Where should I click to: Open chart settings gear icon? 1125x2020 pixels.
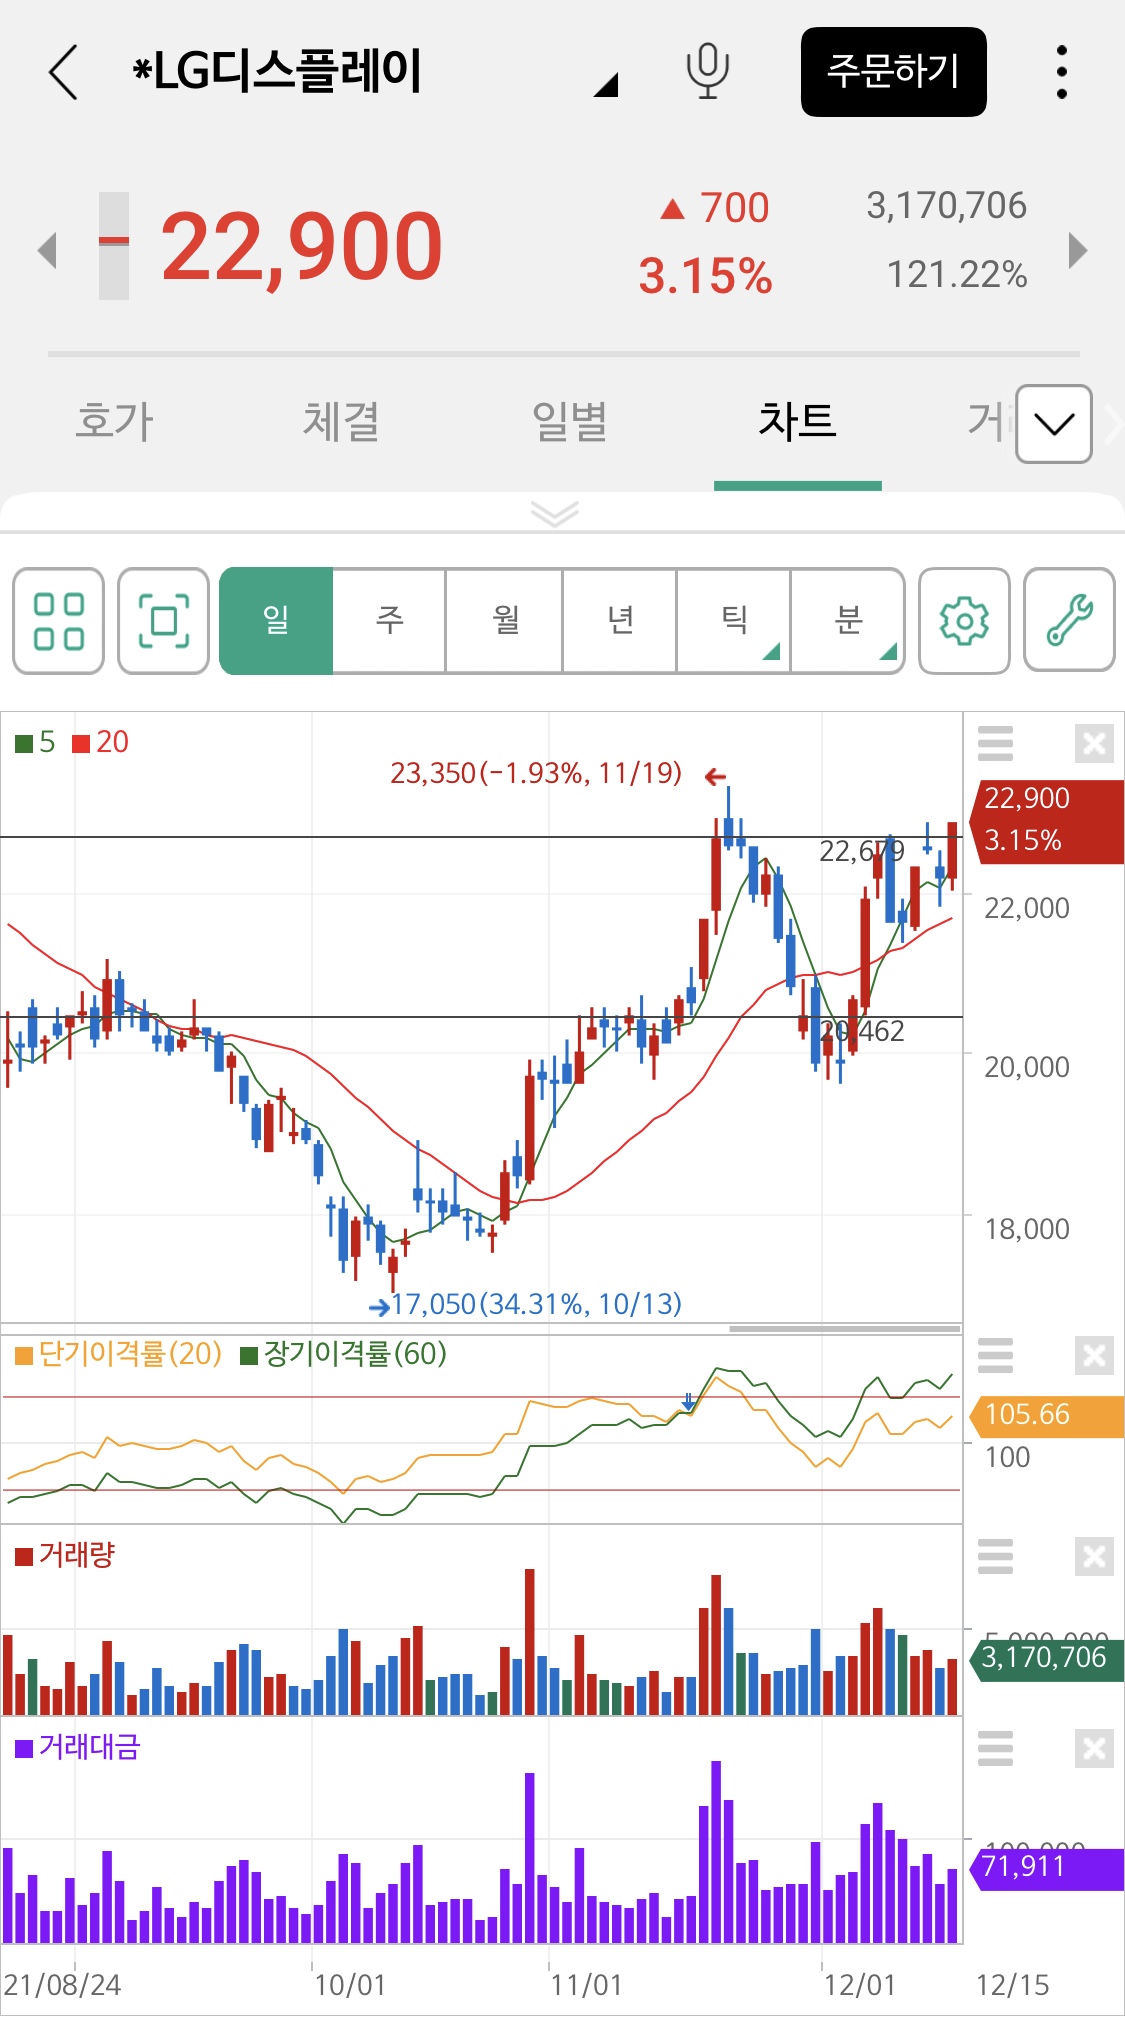click(x=964, y=621)
